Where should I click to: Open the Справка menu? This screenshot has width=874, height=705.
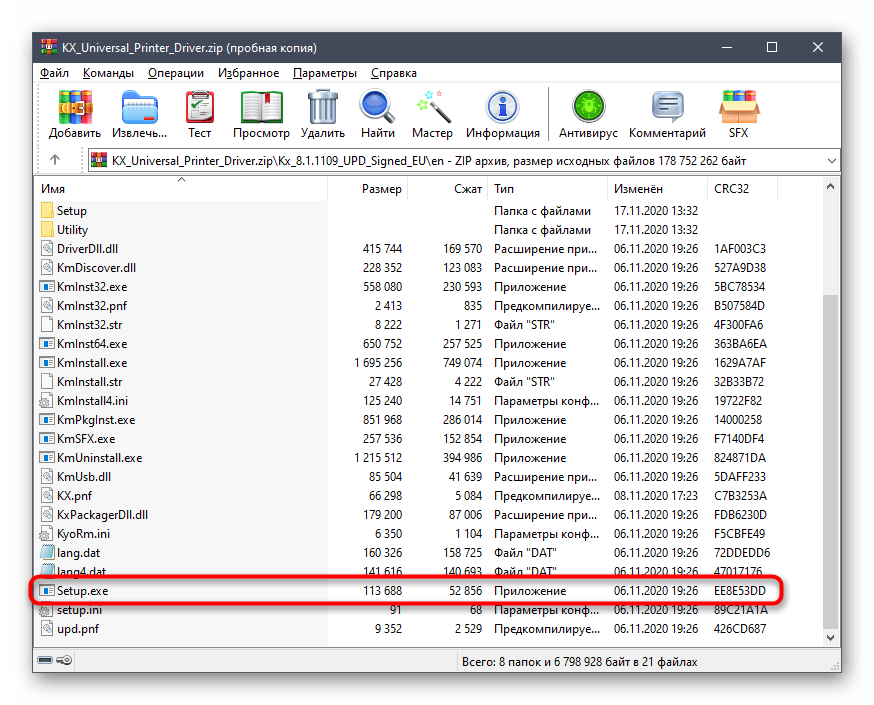394,73
